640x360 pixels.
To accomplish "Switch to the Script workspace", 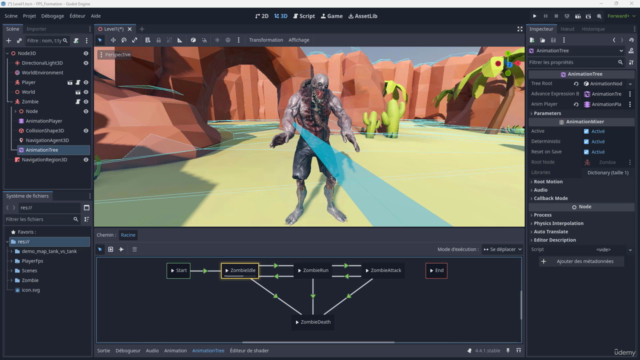I will (x=304, y=16).
